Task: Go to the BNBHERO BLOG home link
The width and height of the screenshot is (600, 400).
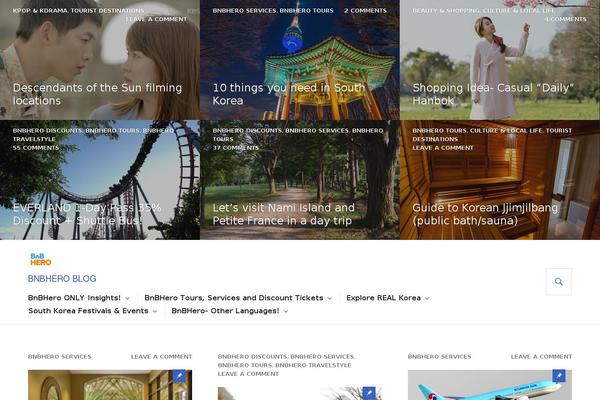Action: point(62,279)
